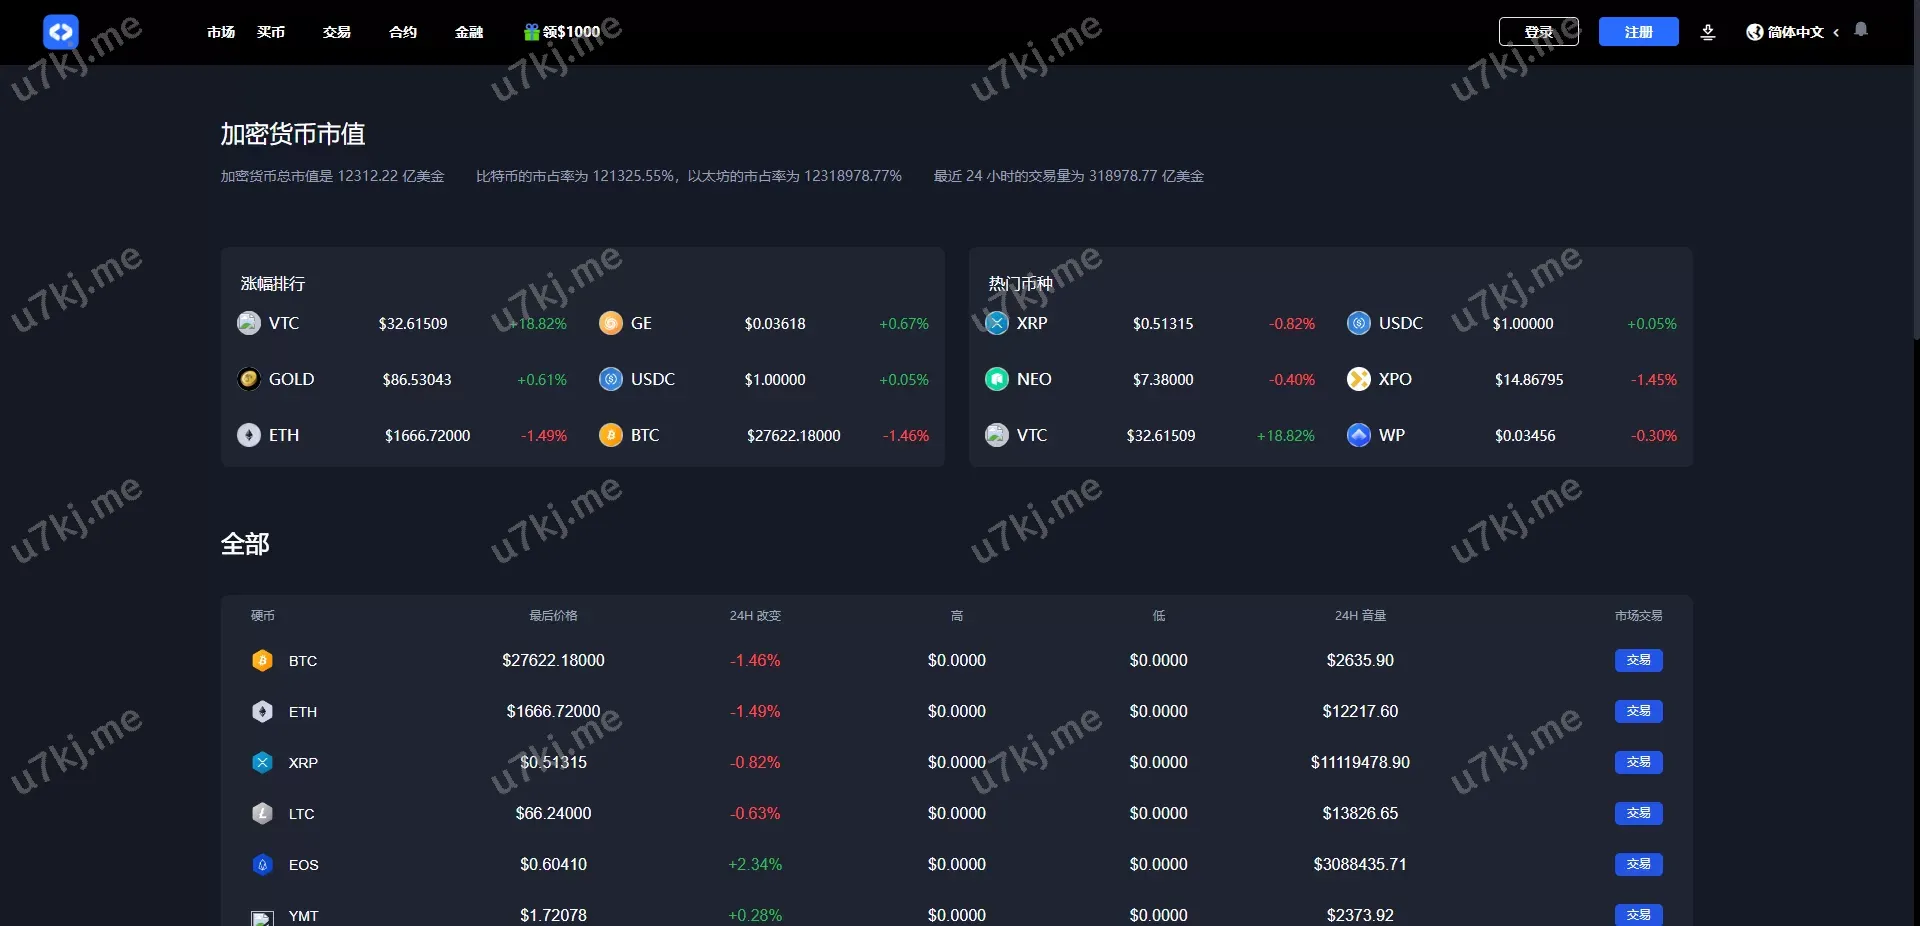Open the 合约 menu item
Image resolution: width=1920 pixels, height=926 pixels.
click(403, 32)
